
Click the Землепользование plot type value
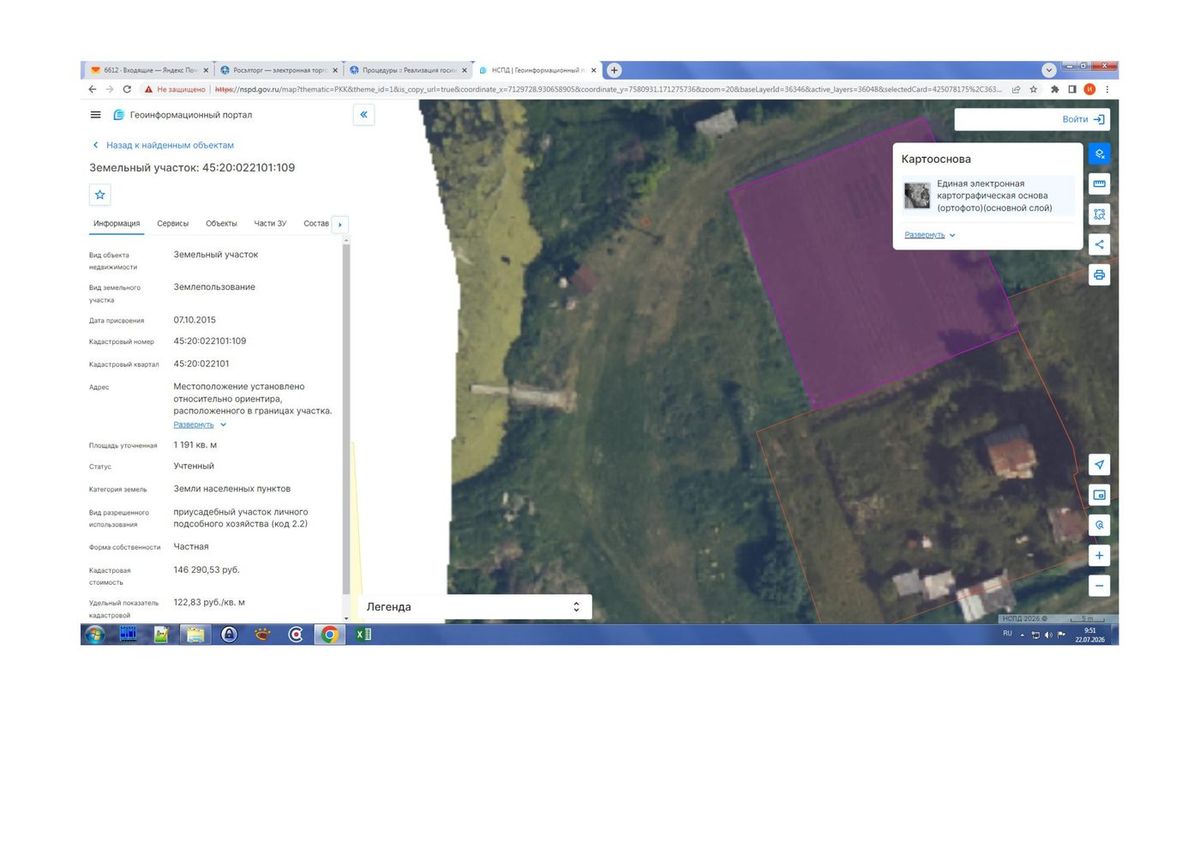point(214,287)
